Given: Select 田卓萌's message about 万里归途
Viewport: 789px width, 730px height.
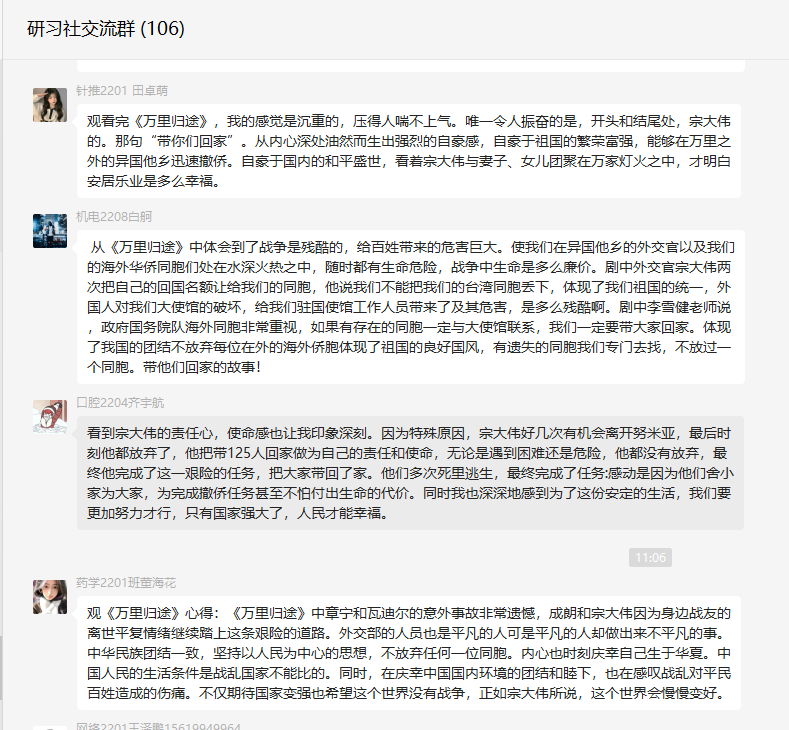Looking at the screenshot, I should coord(409,151).
